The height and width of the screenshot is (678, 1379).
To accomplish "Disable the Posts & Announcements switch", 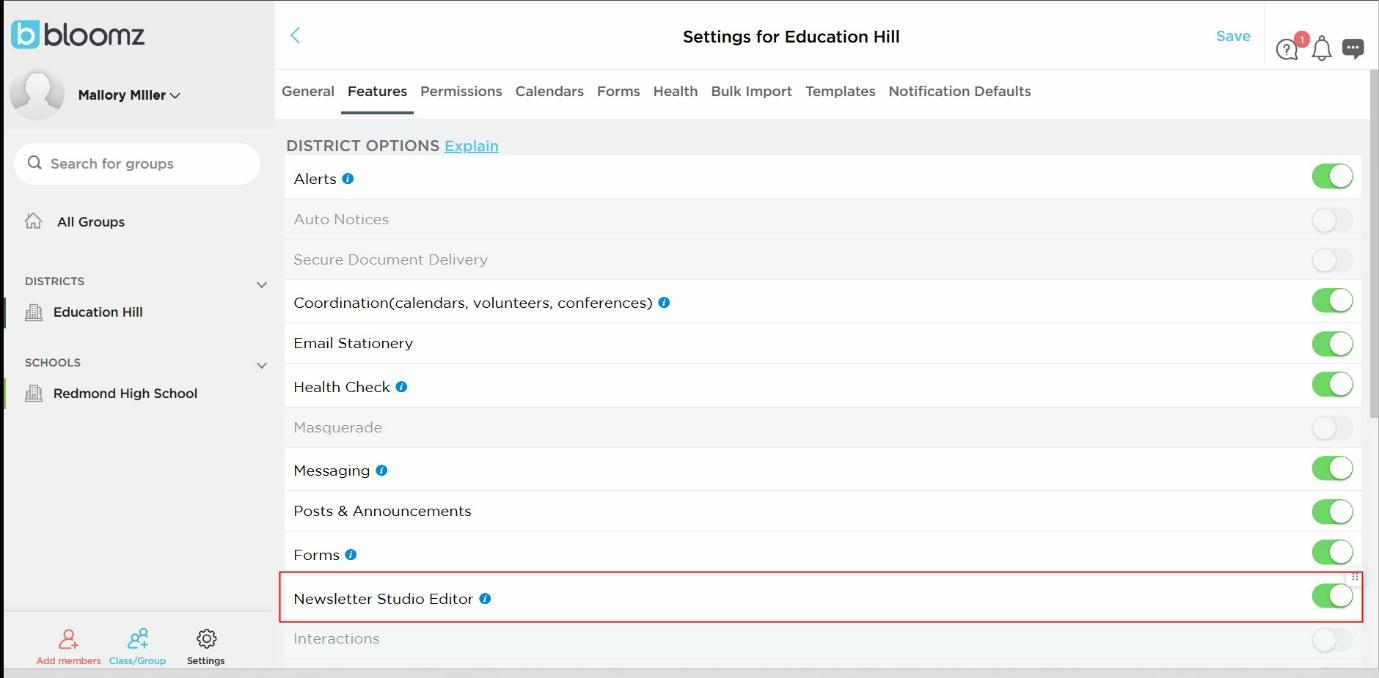I will pos(1332,512).
